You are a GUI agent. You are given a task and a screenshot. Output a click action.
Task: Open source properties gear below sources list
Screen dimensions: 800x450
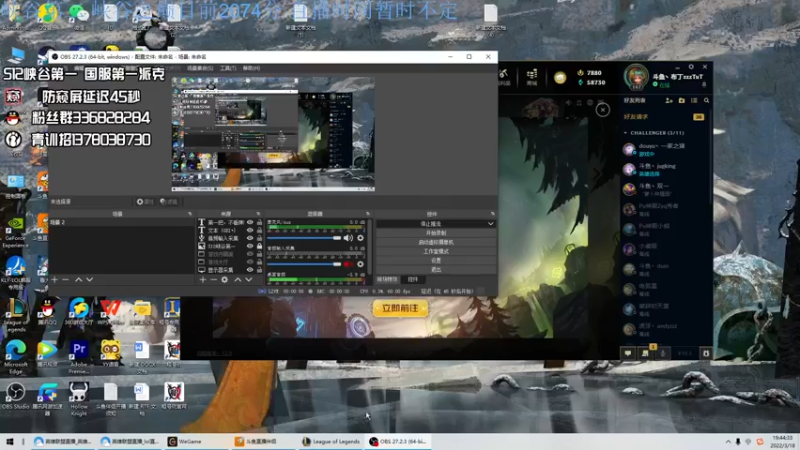tap(224, 280)
